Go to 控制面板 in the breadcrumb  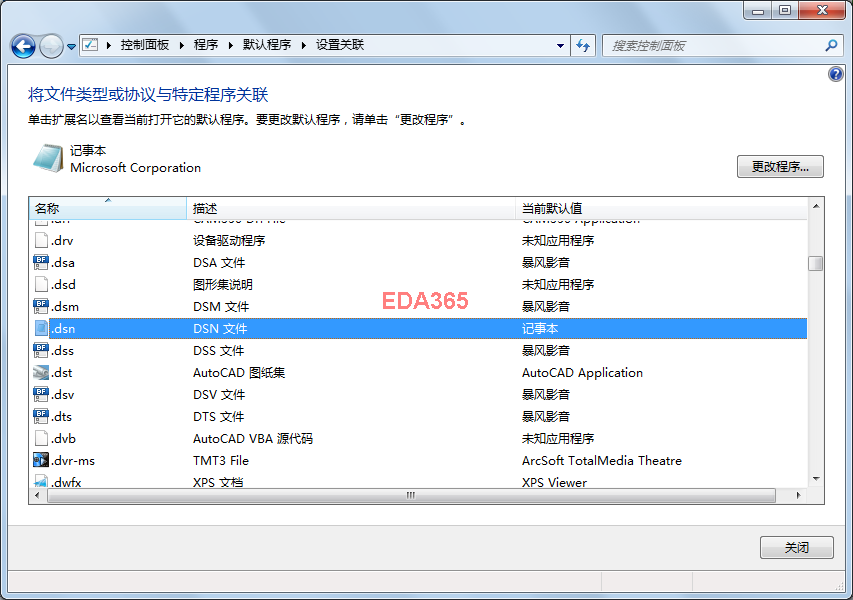[x=145, y=45]
